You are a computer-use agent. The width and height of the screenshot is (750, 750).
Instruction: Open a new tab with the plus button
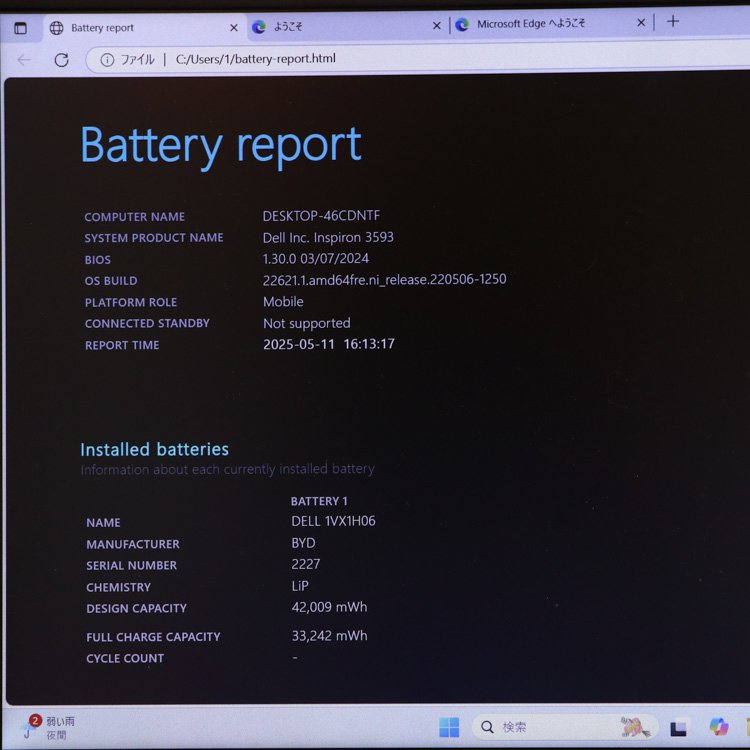(x=673, y=21)
